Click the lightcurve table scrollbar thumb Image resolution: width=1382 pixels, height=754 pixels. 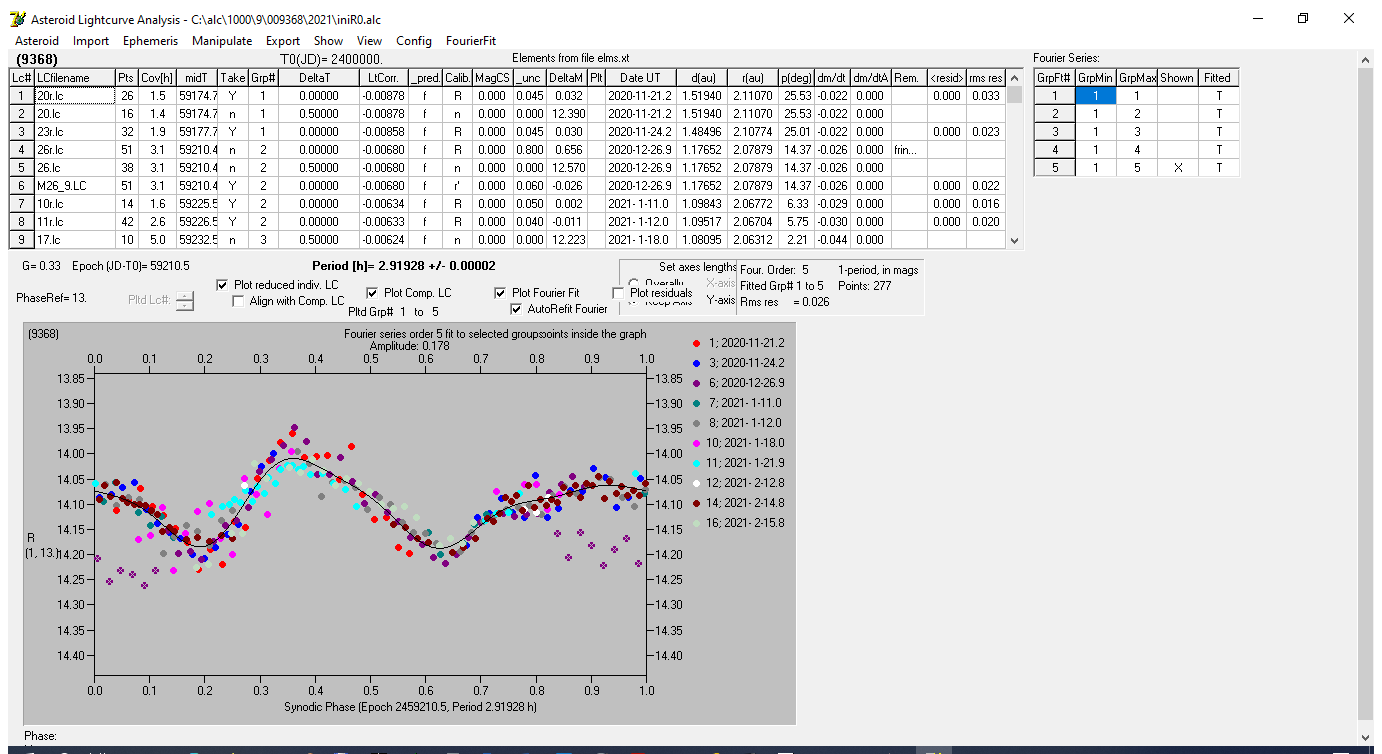(x=1015, y=95)
